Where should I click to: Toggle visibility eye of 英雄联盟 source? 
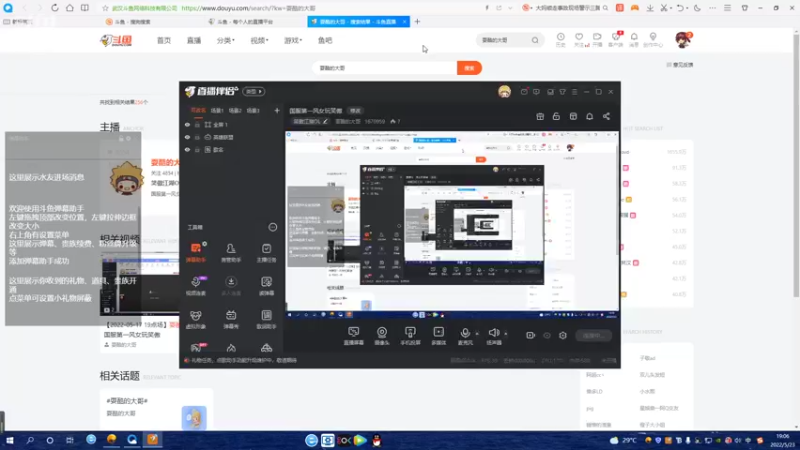(x=187, y=137)
